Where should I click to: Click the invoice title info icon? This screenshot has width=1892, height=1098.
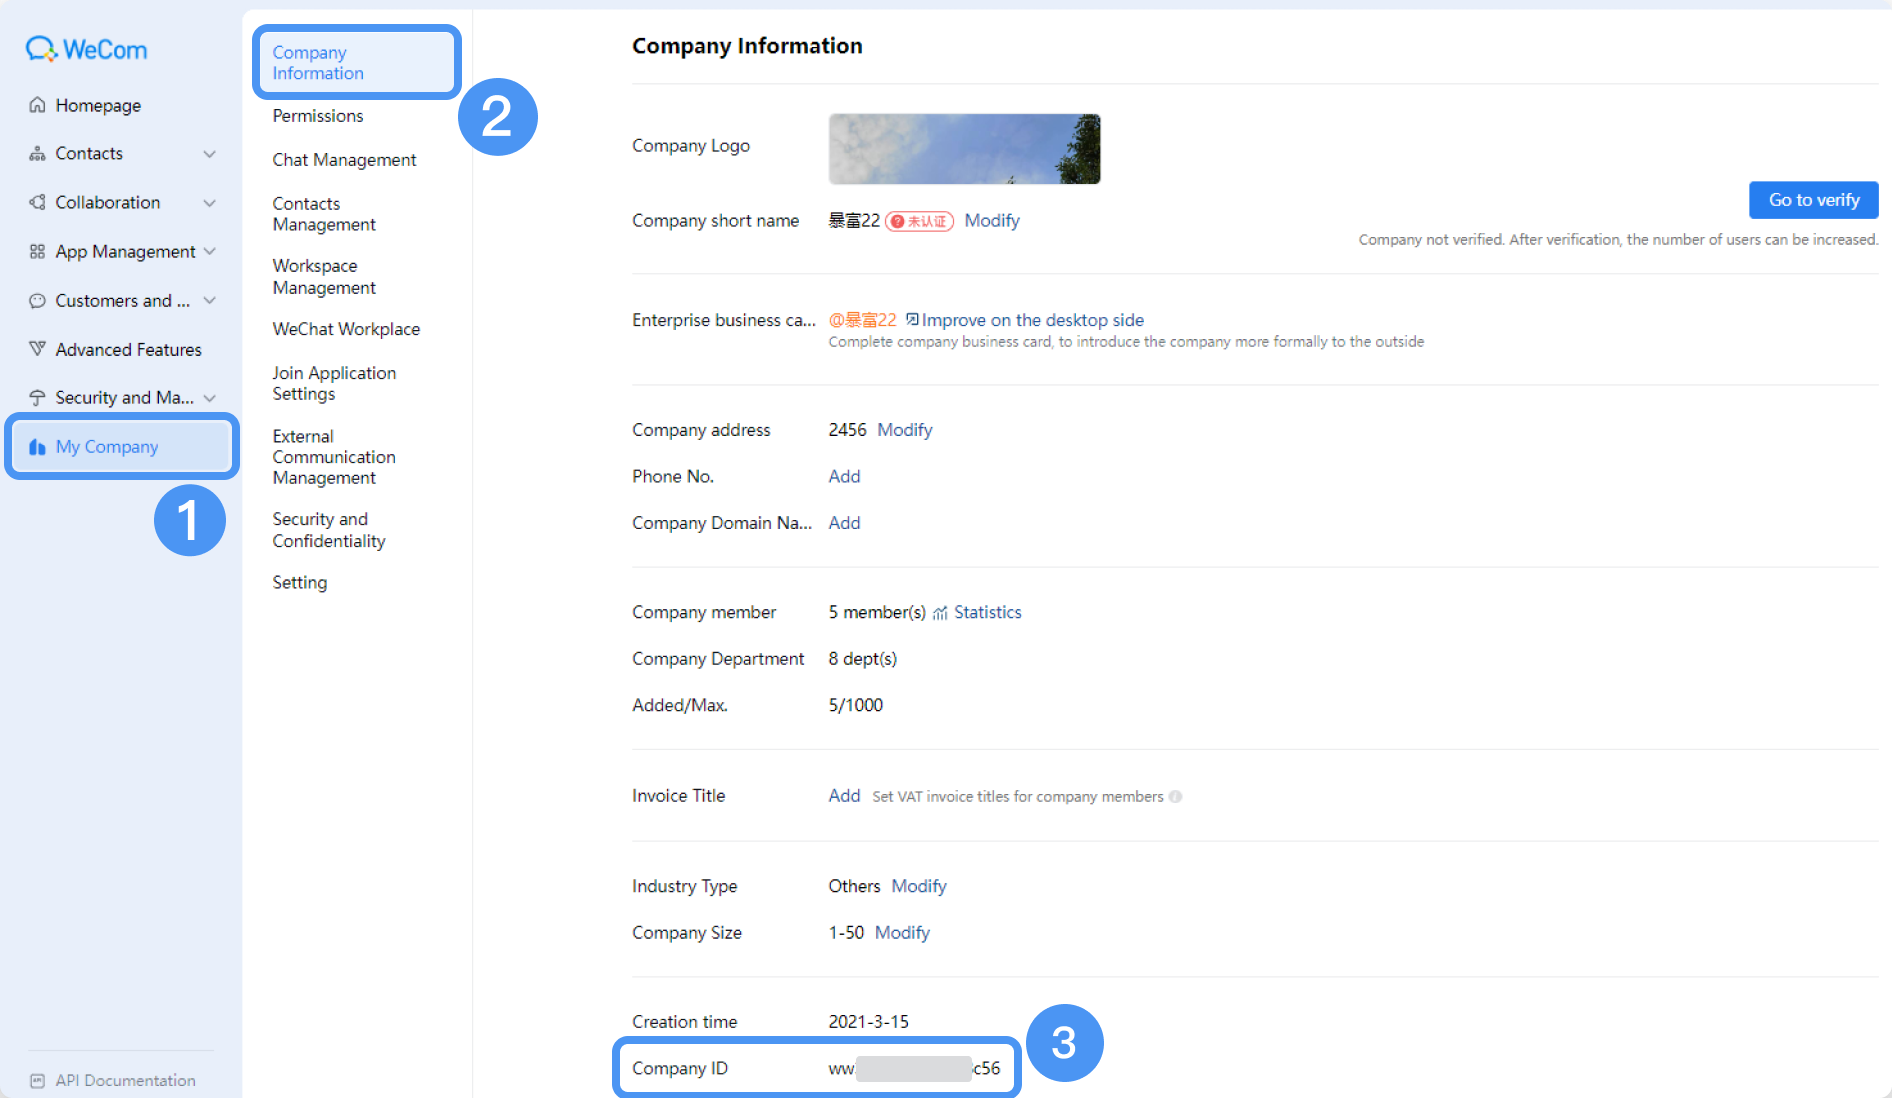1176,796
